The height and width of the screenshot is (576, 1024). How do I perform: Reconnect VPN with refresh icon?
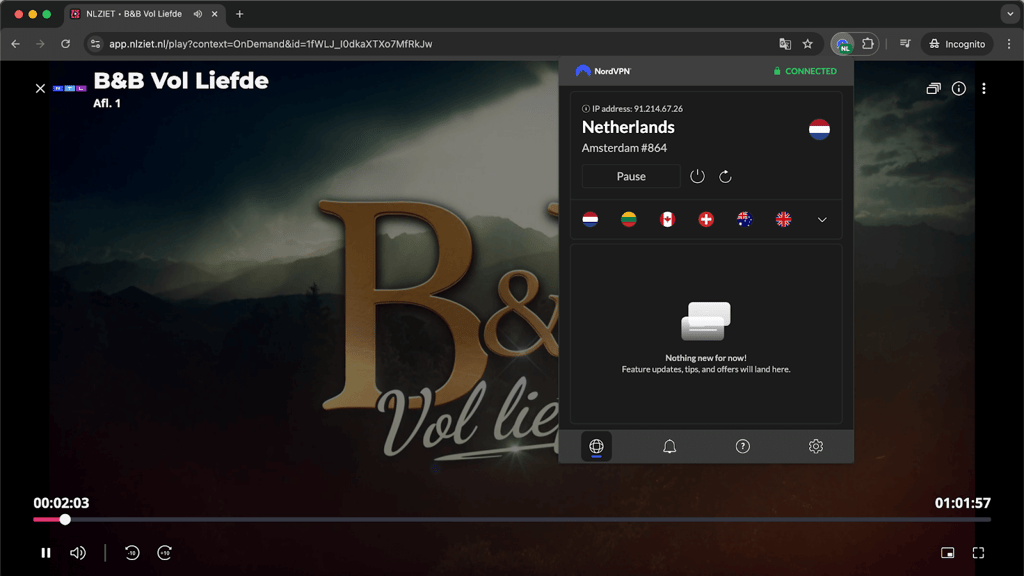tap(725, 176)
